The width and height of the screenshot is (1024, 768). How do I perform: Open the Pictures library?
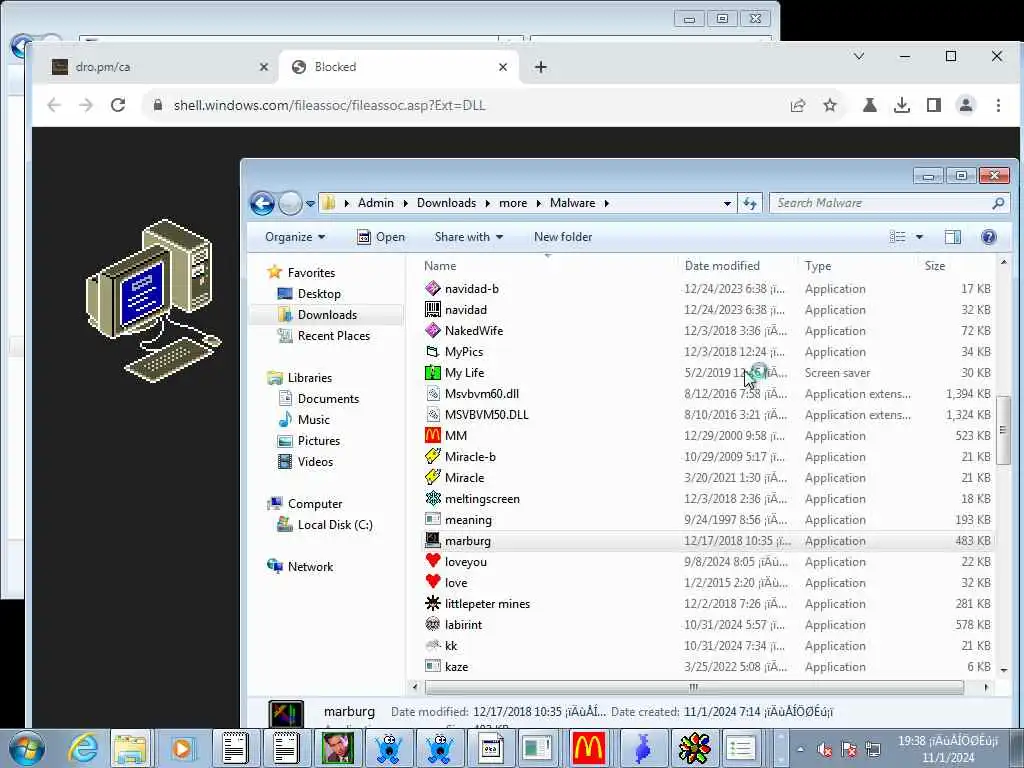pyautogui.click(x=319, y=441)
